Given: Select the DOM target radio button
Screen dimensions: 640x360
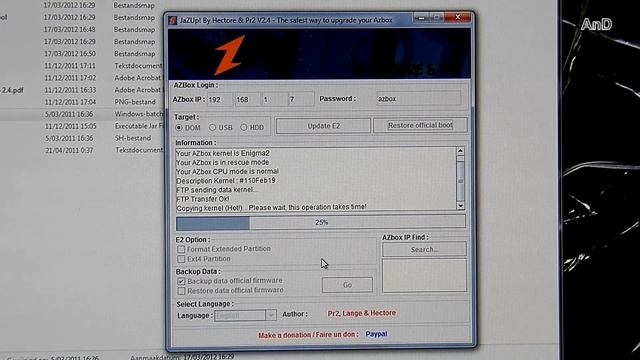Looking at the screenshot, I should (179, 128).
